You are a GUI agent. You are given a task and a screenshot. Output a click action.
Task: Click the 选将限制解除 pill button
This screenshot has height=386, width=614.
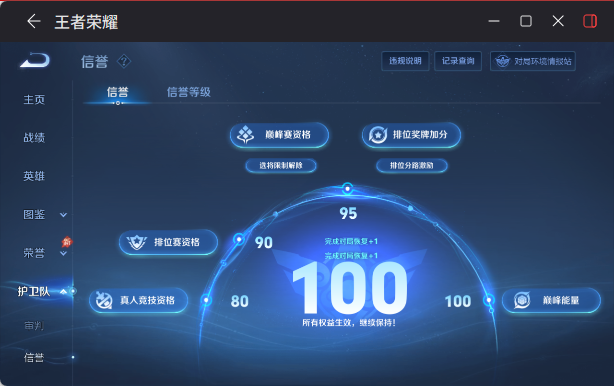pos(281,166)
